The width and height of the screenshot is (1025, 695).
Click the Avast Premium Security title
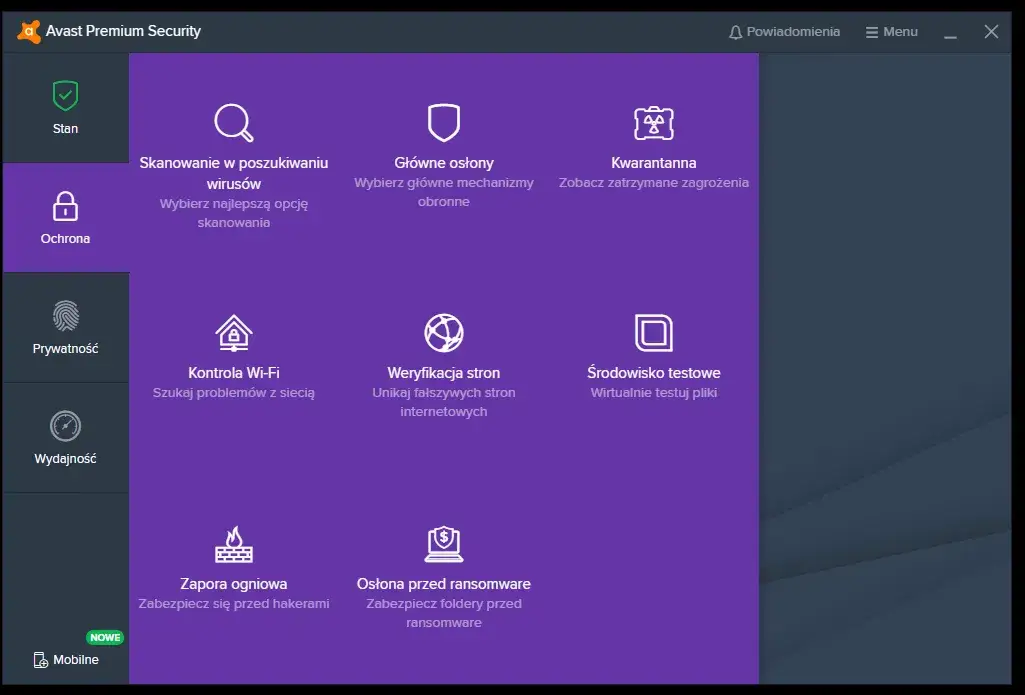point(123,31)
